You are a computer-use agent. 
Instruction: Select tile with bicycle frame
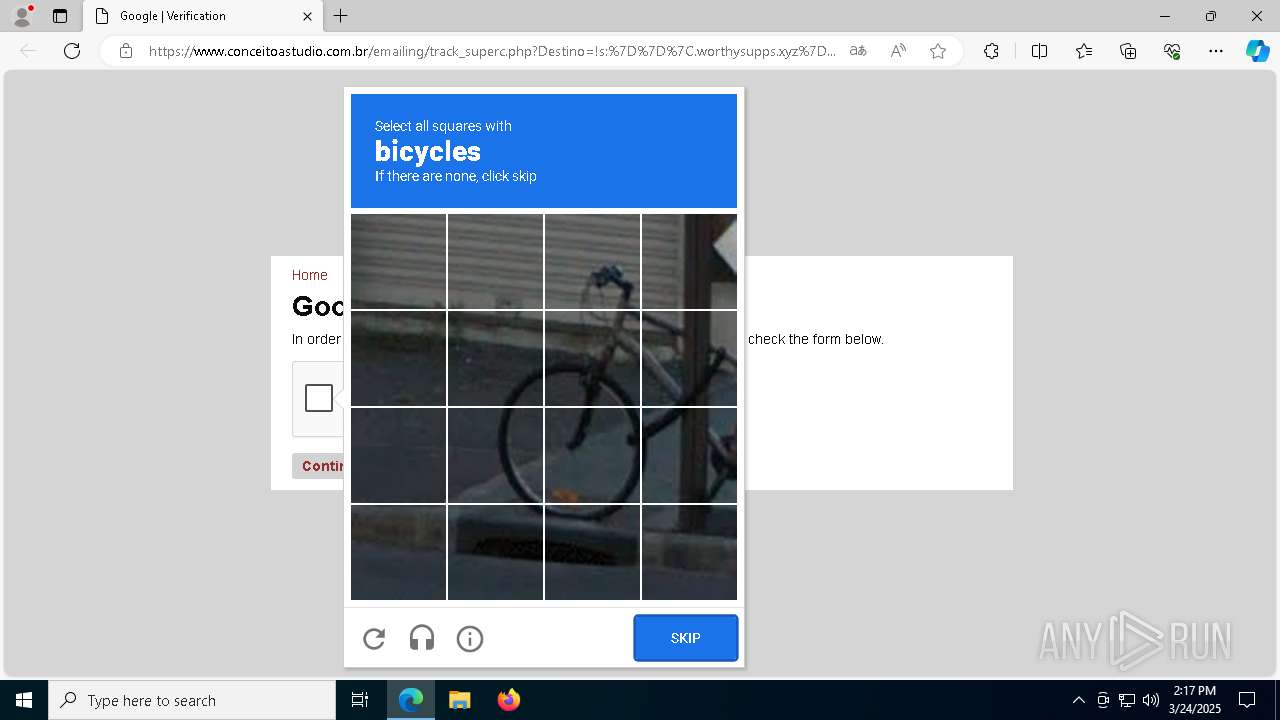(689, 358)
